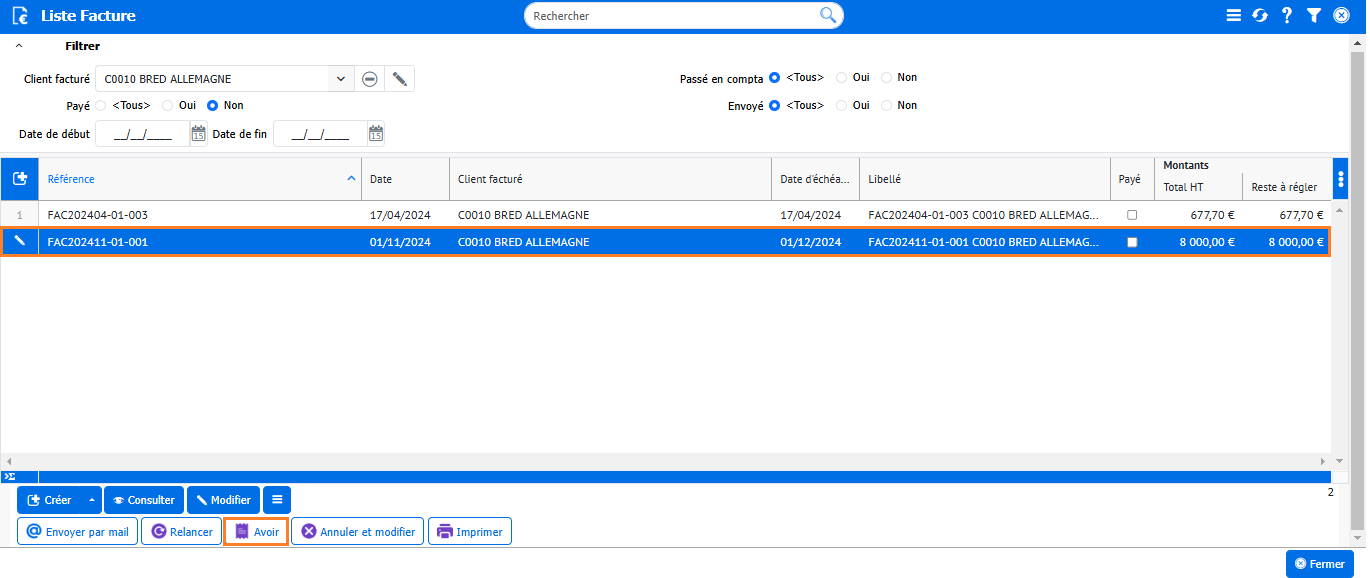Image resolution: width=1370 pixels, height=578 pixels.
Task: Open the hamburger menu icon in header
Action: point(1233,16)
